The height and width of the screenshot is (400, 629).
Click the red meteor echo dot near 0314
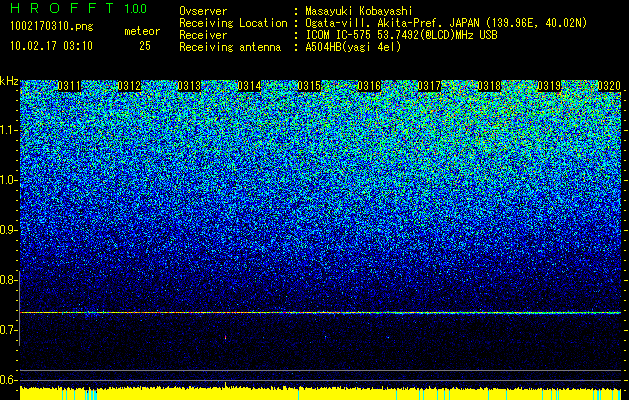pyautogui.click(x=225, y=337)
